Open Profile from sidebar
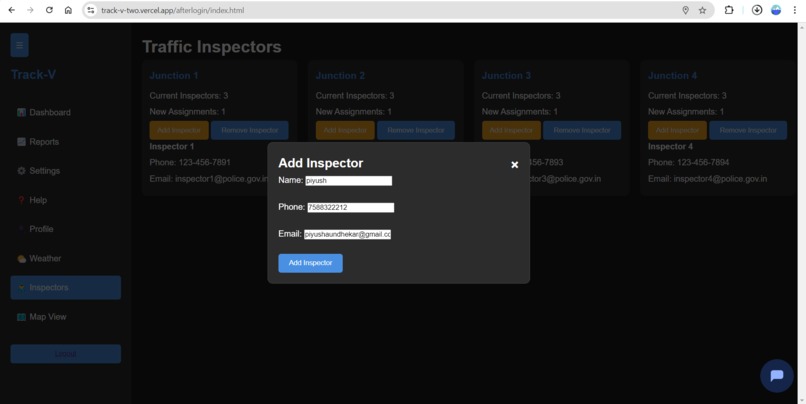This screenshot has height=404, width=806. coord(66,229)
